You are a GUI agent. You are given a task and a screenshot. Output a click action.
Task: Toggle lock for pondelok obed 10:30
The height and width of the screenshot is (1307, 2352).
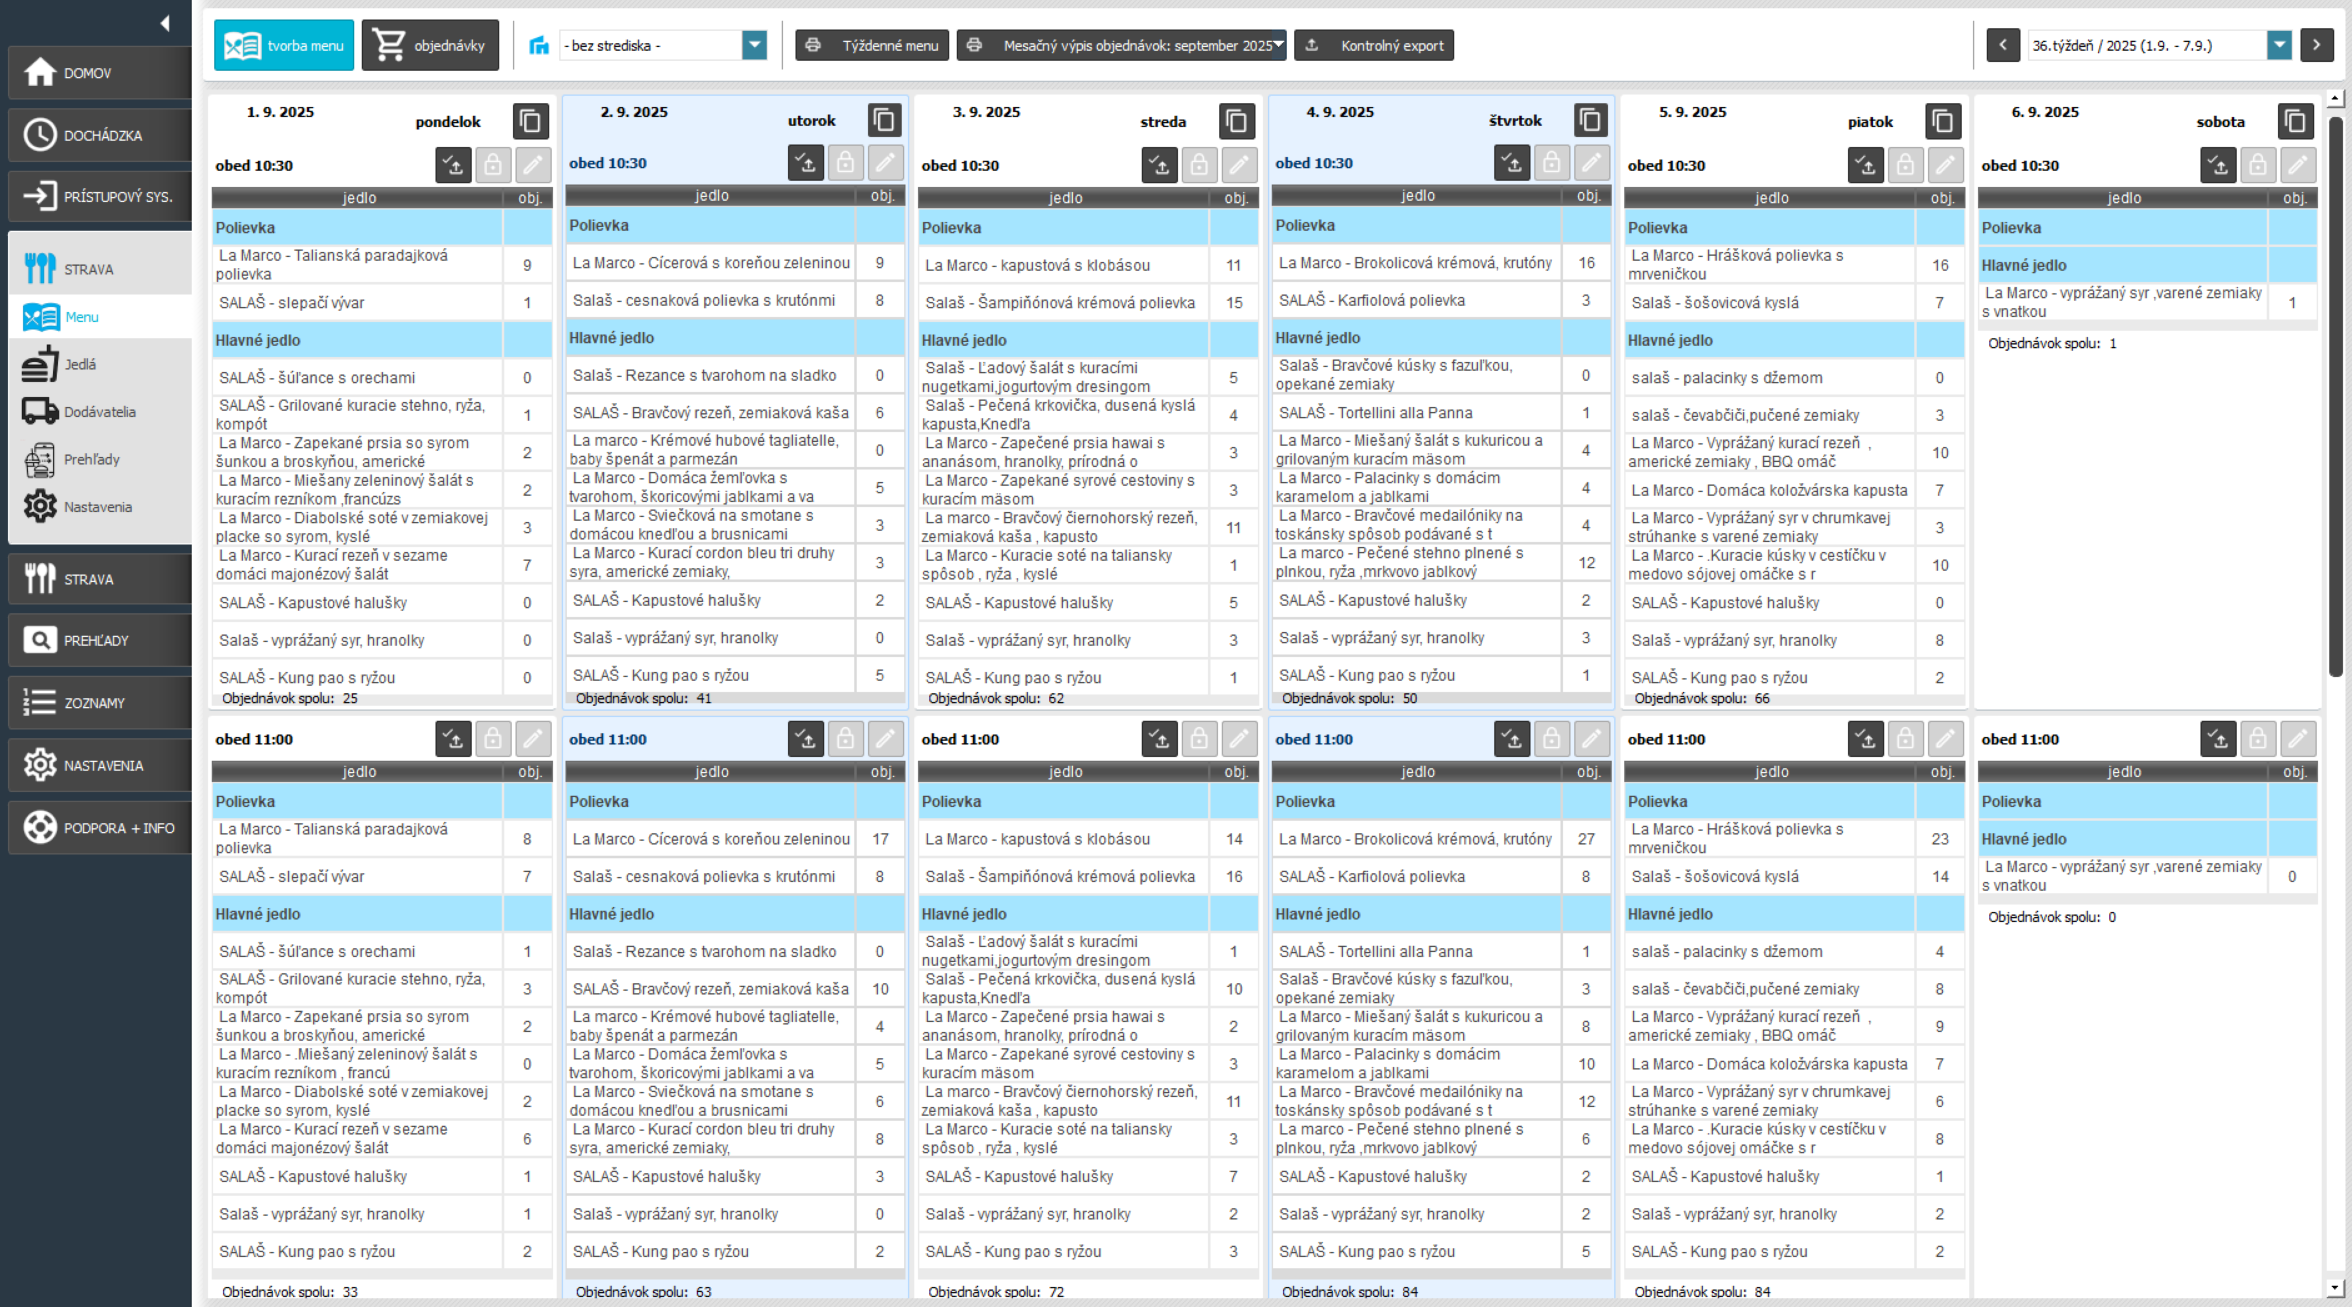click(493, 165)
